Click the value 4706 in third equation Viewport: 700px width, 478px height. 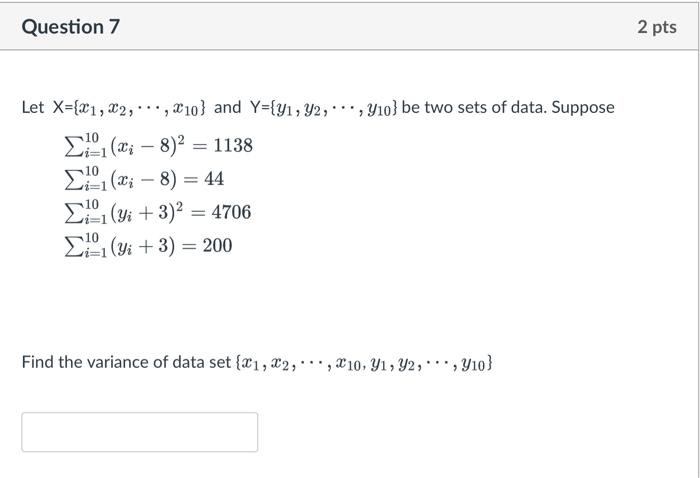pos(231,212)
